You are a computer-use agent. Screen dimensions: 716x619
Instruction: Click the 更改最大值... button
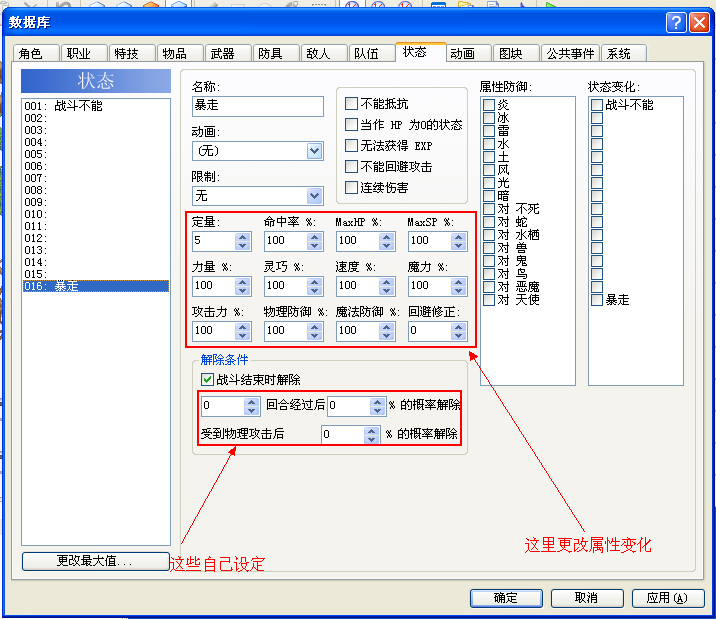tap(95, 561)
